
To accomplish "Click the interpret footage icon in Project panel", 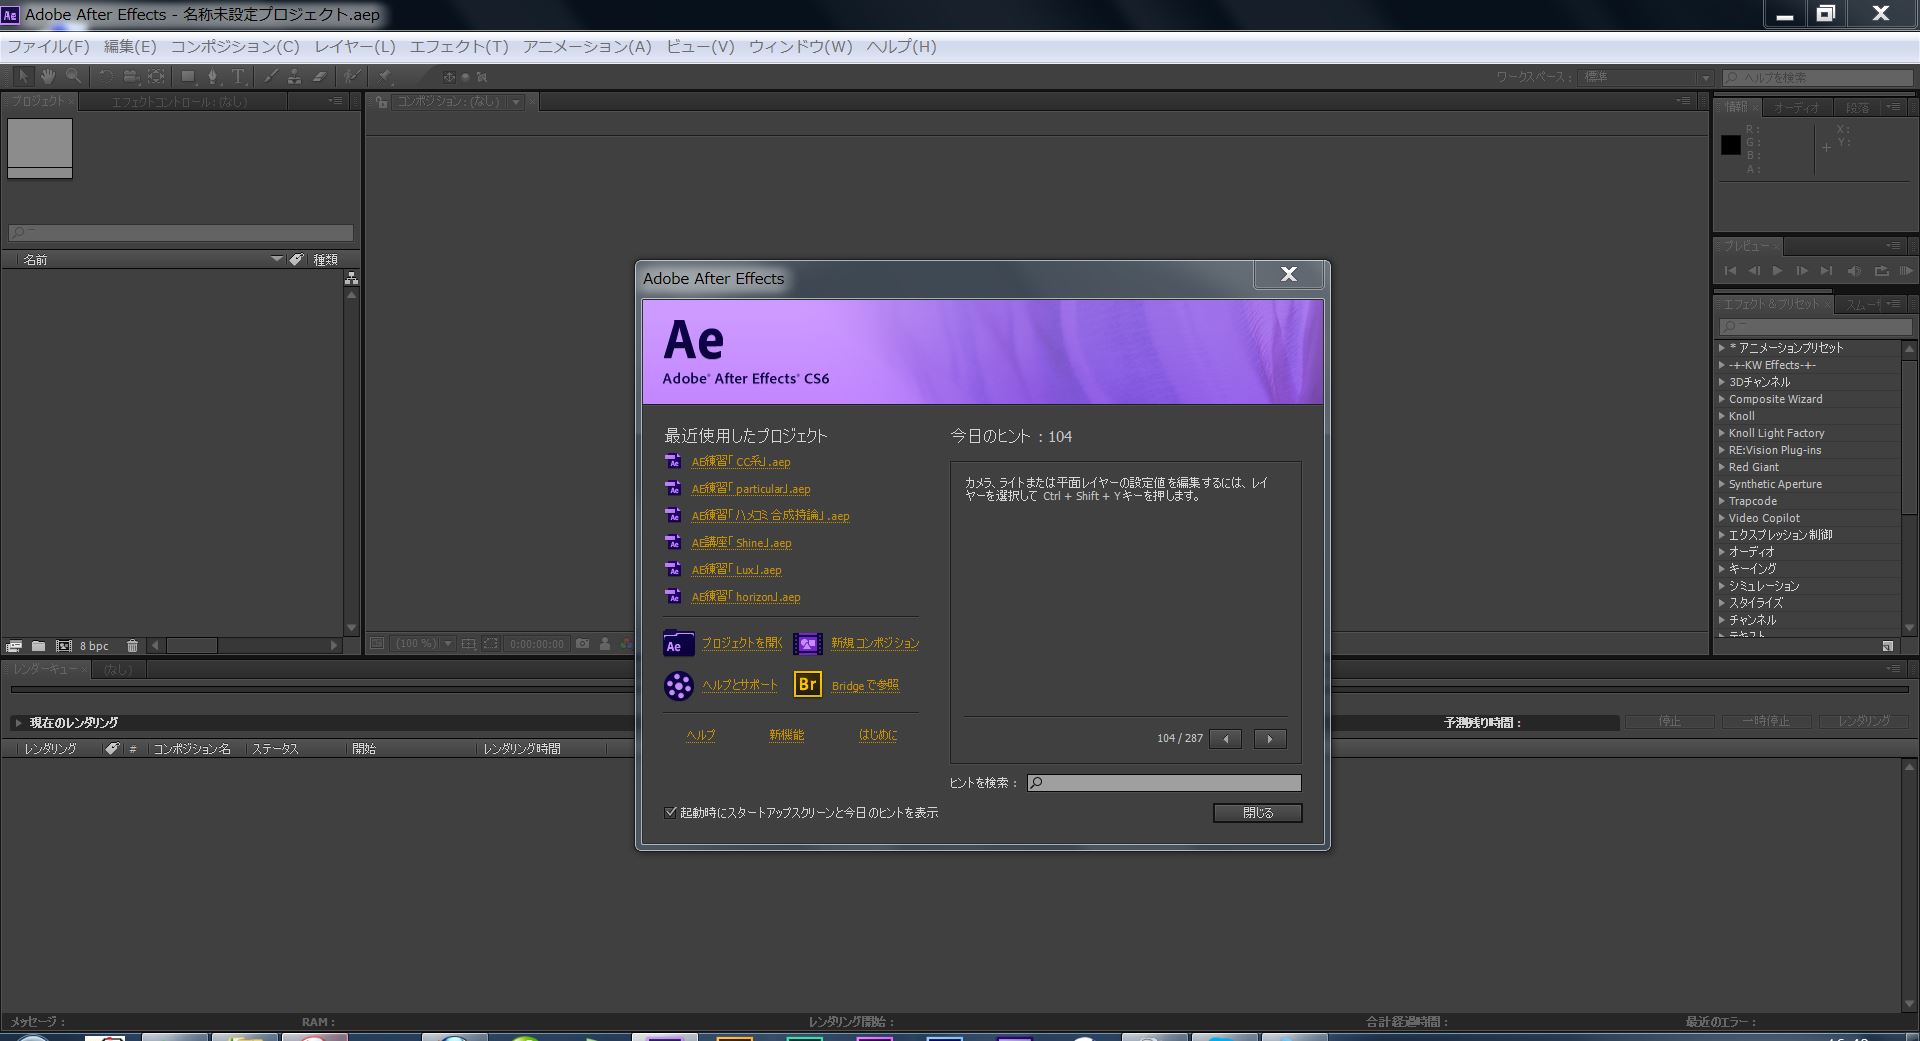I will [x=14, y=646].
